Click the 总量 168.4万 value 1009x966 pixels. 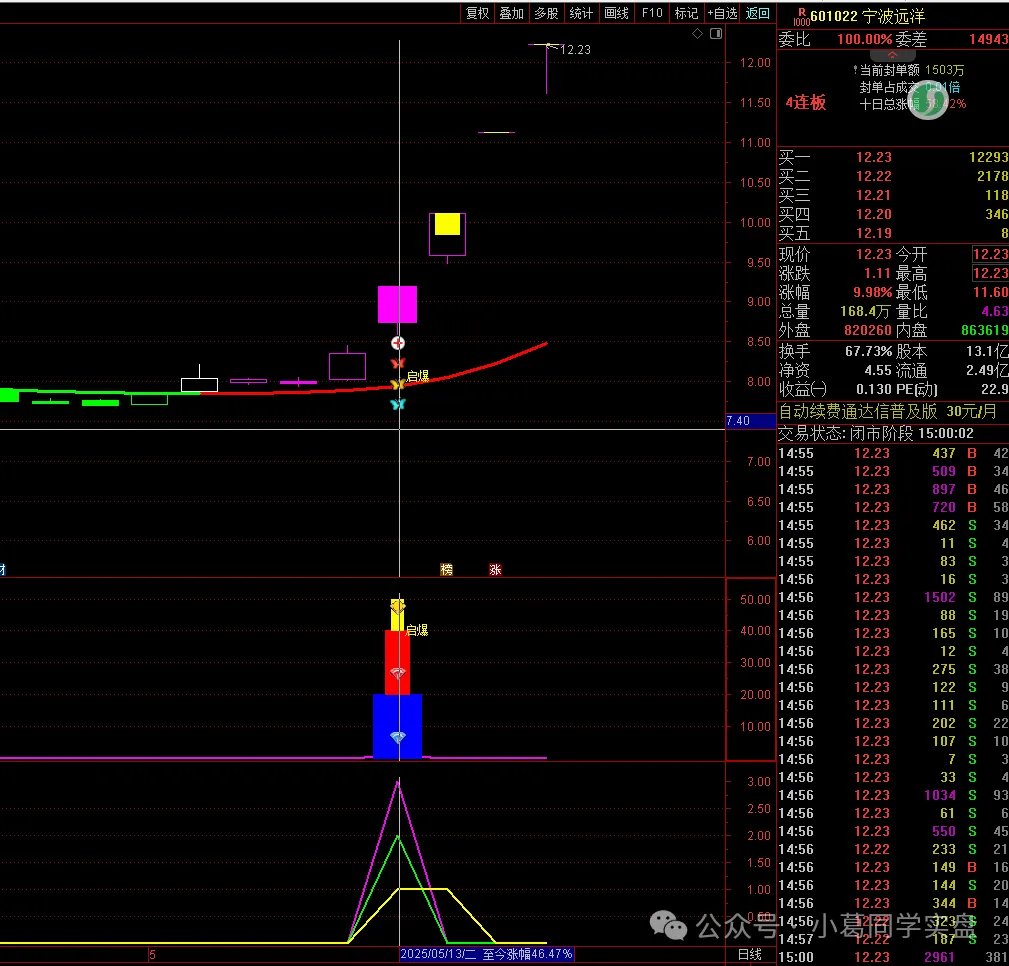click(x=866, y=311)
